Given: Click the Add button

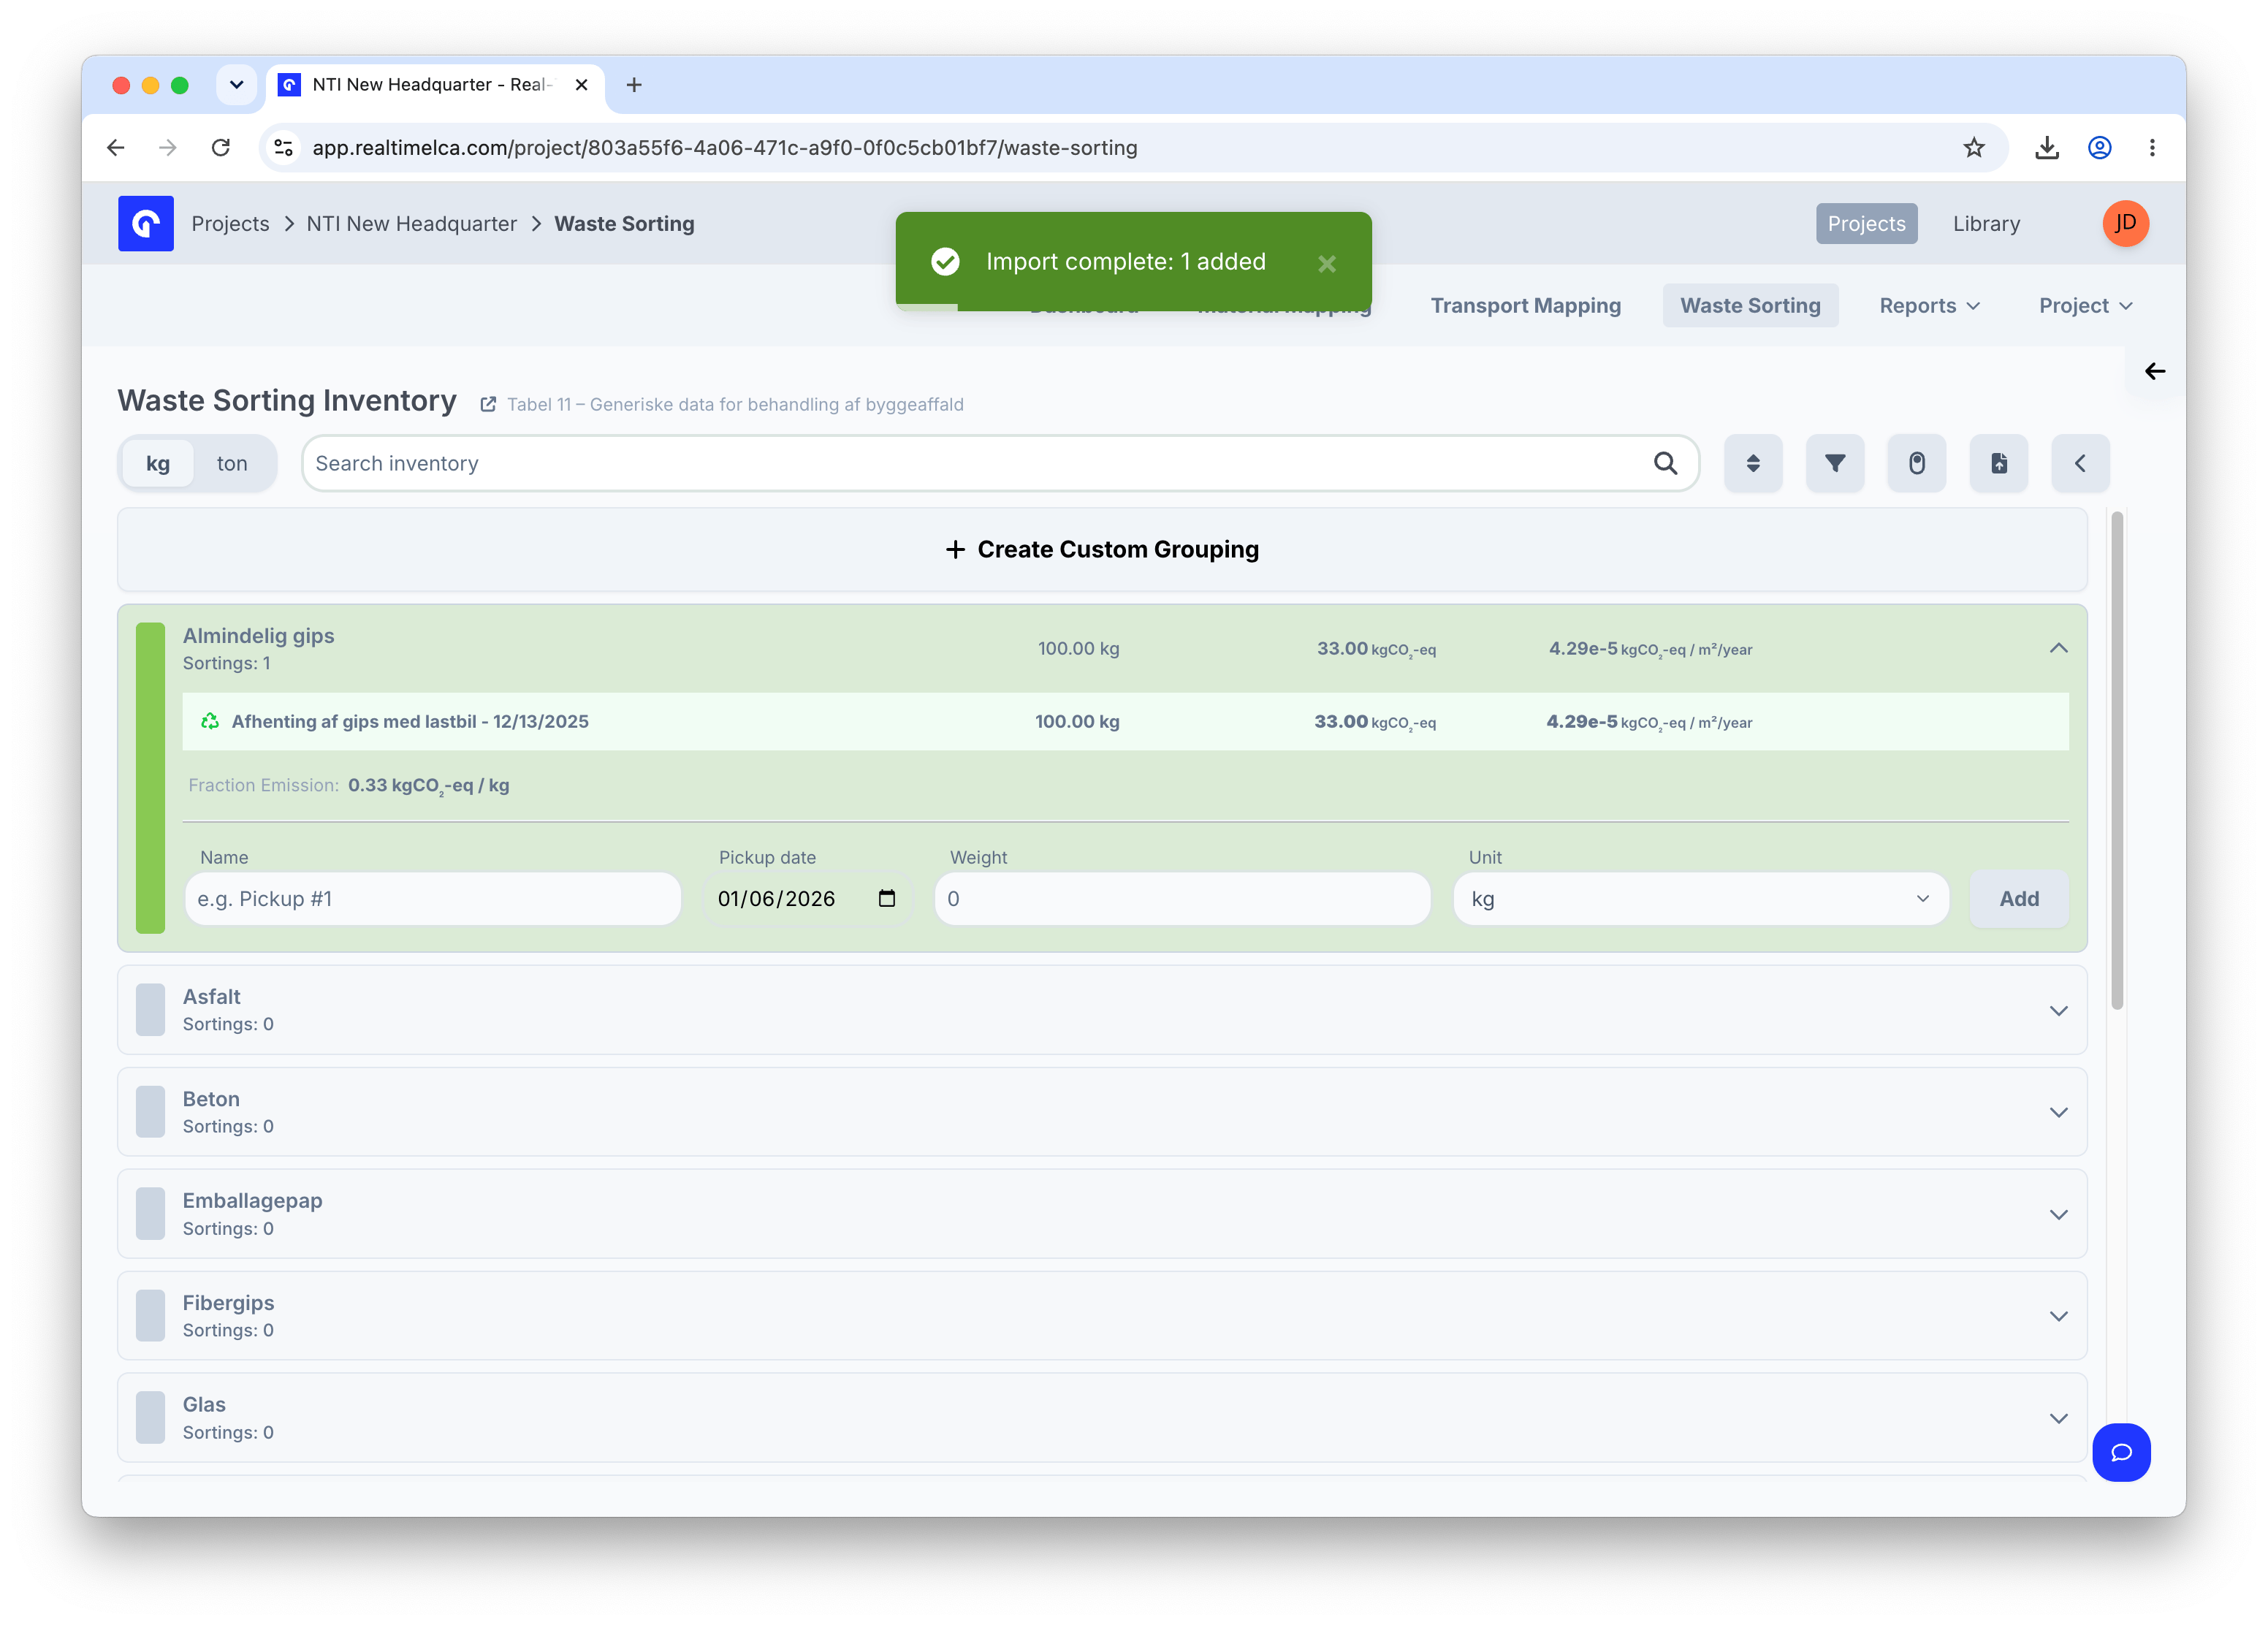Looking at the screenshot, I should click(x=2018, y=898).
